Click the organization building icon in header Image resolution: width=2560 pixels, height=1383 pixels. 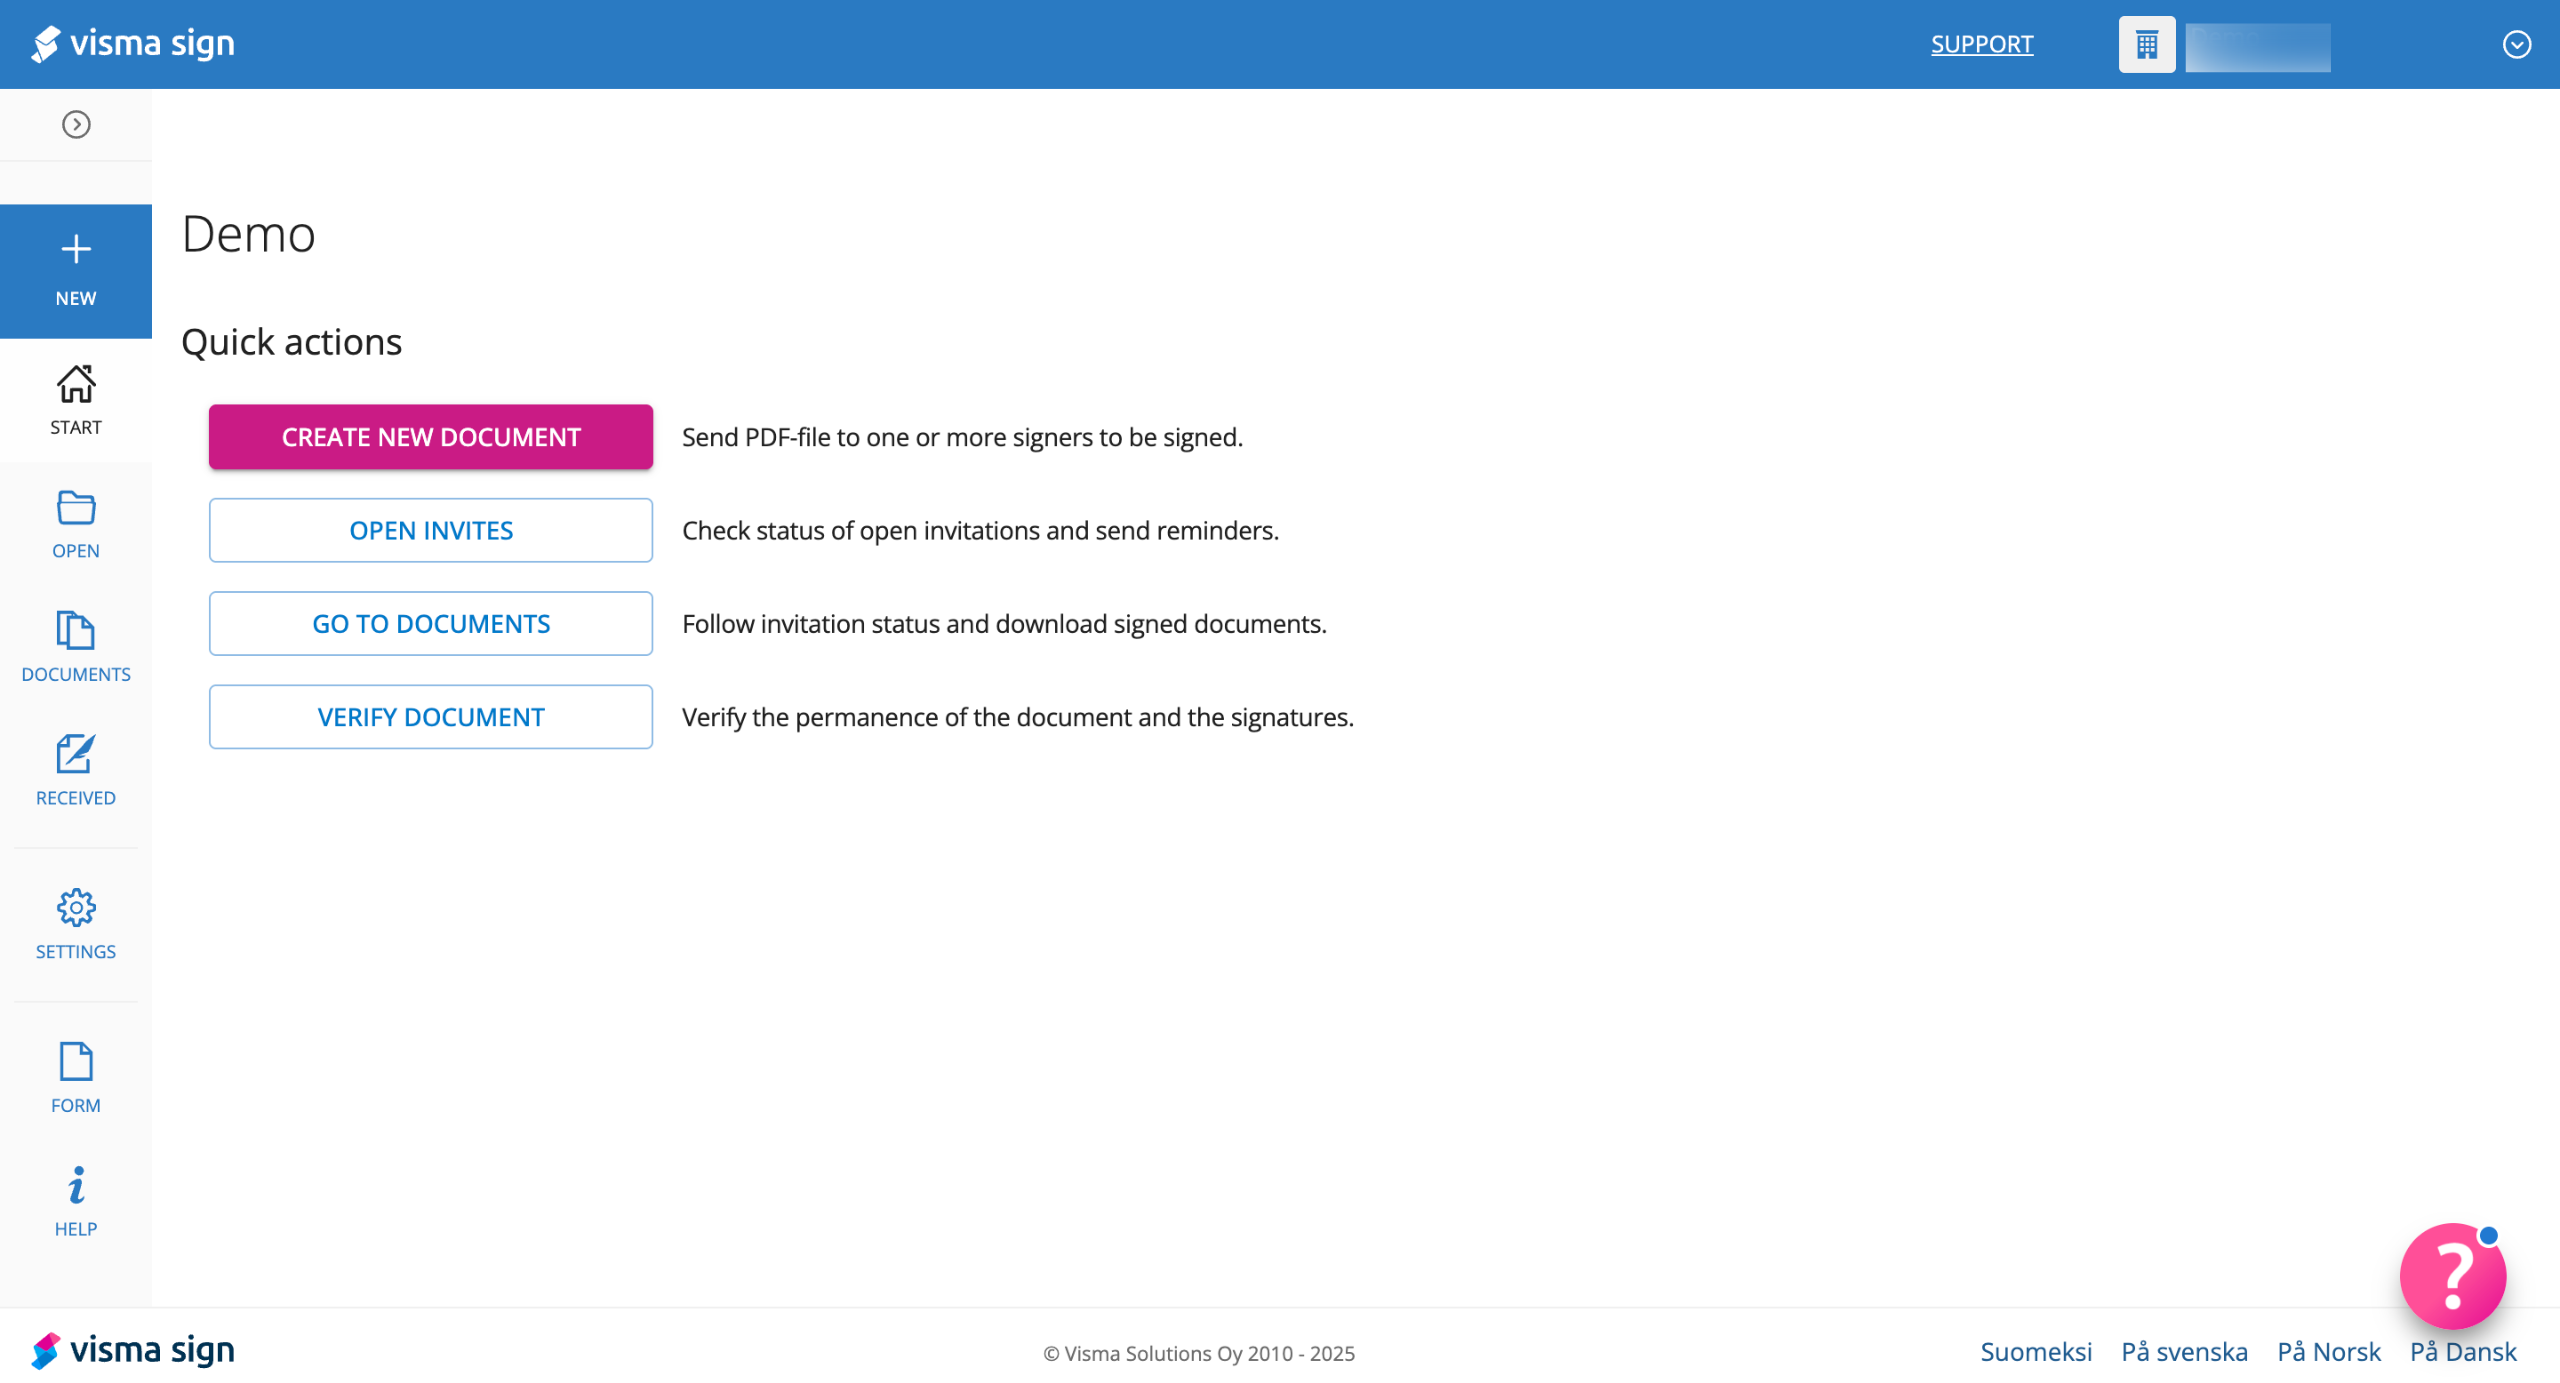pyautogui.click(x=2146, y=44)
